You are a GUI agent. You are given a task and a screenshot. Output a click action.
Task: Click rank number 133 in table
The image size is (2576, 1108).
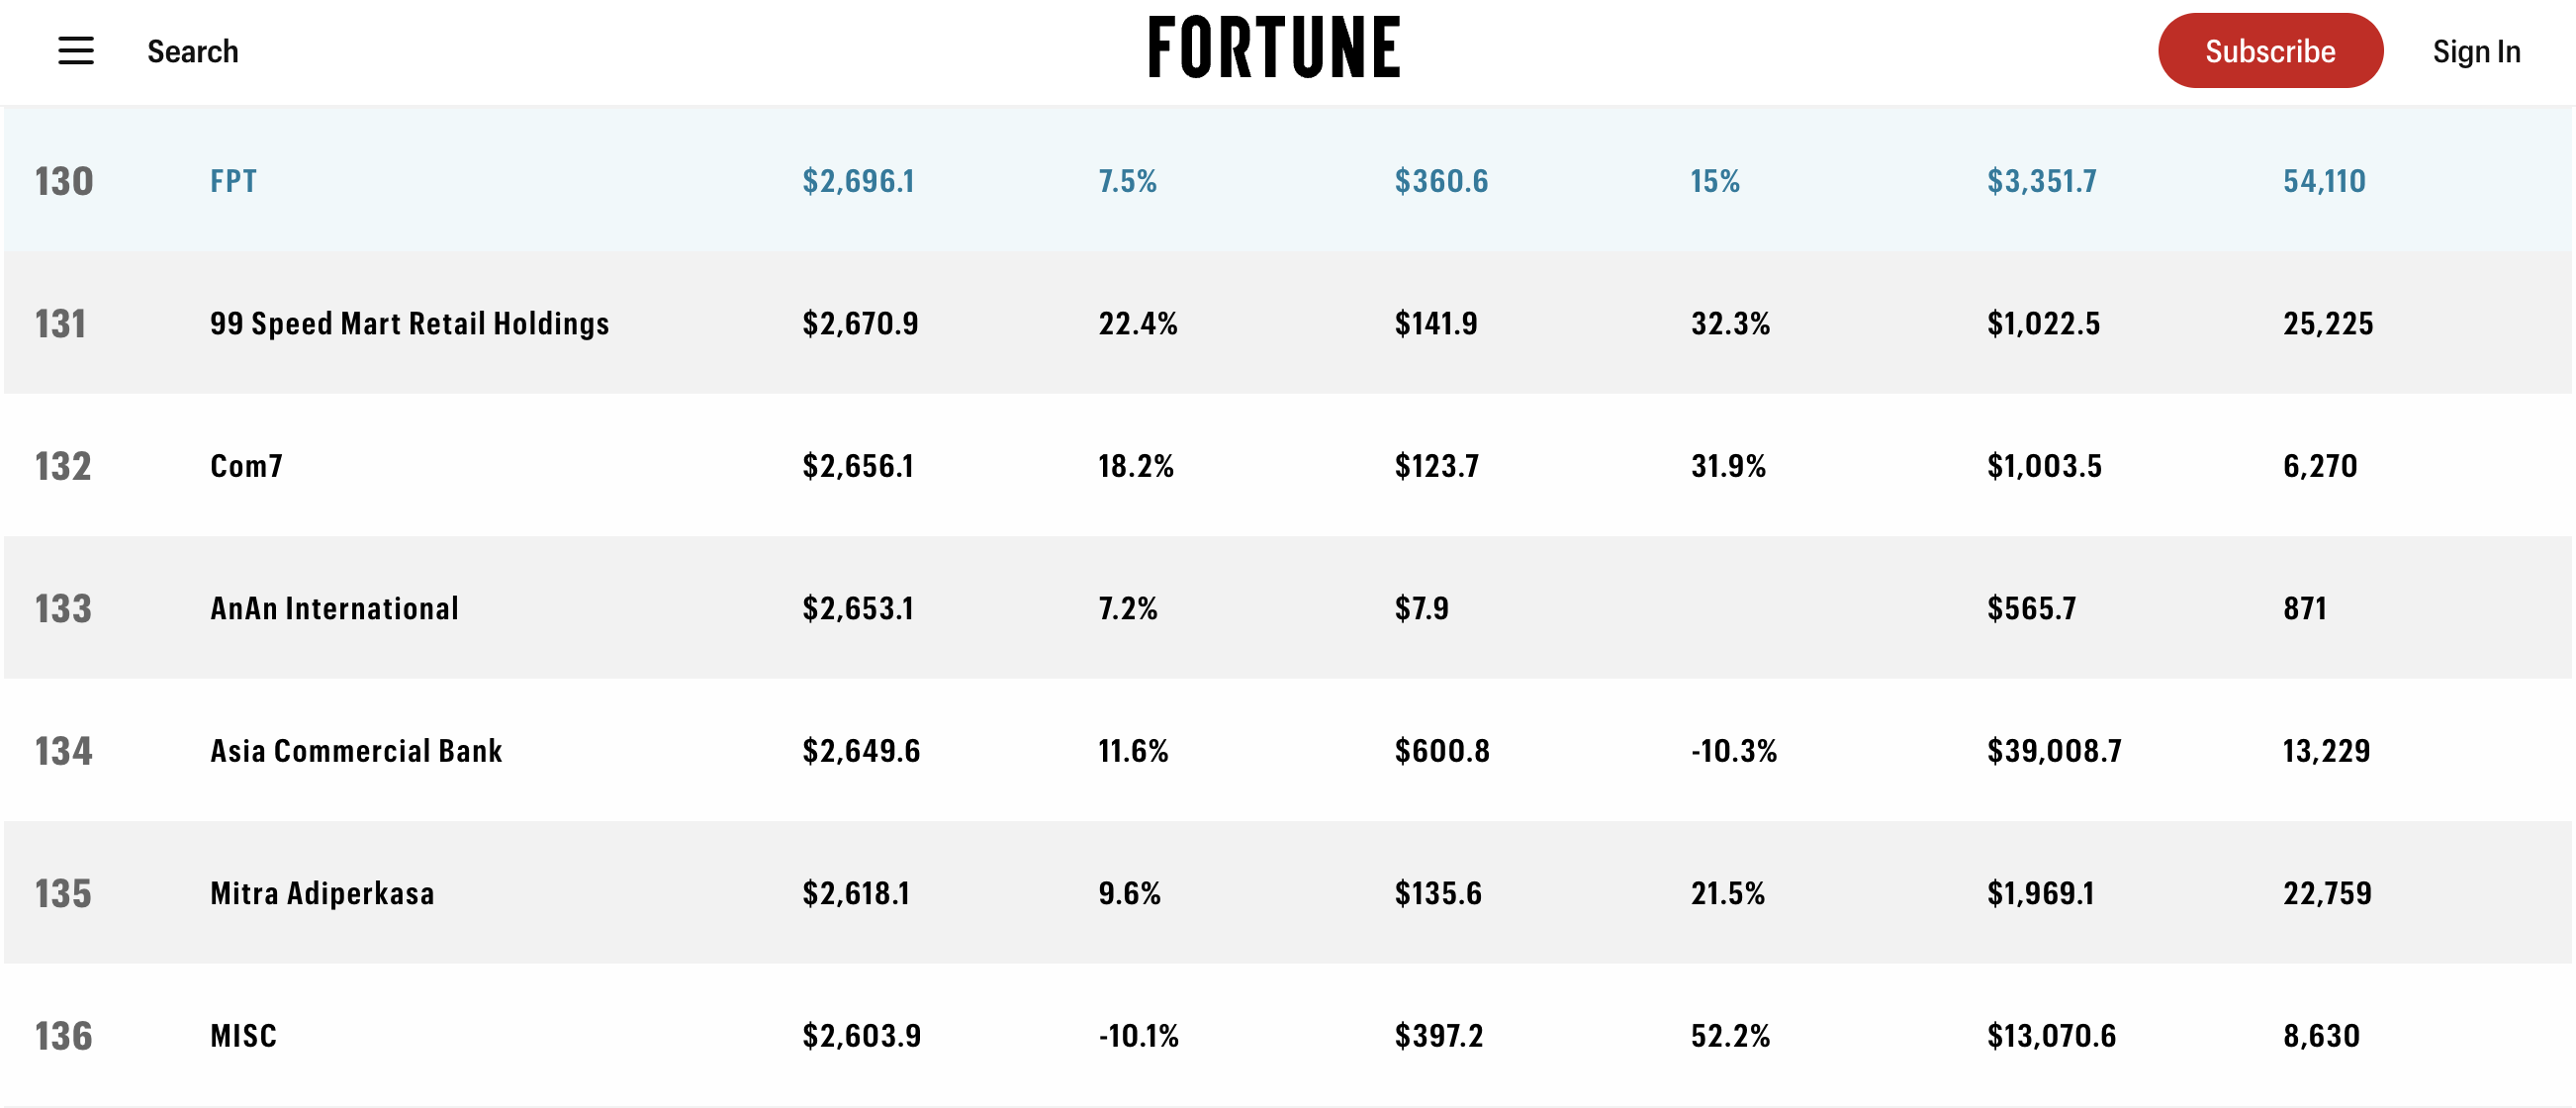63,608
